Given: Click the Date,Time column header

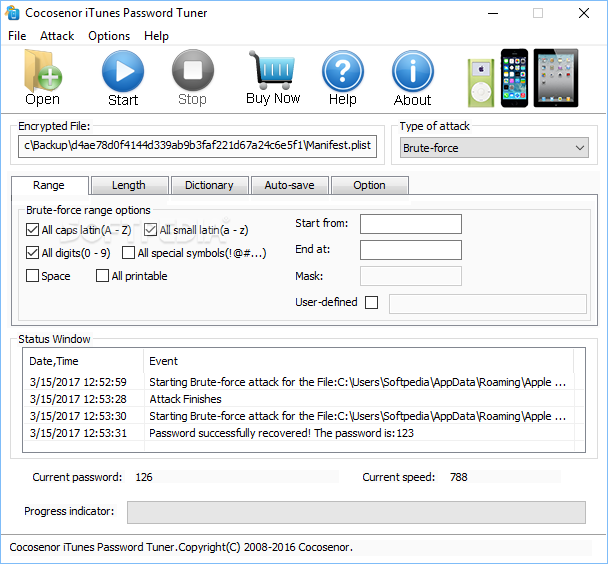Looking at the screenshot, I should [83, 361].
